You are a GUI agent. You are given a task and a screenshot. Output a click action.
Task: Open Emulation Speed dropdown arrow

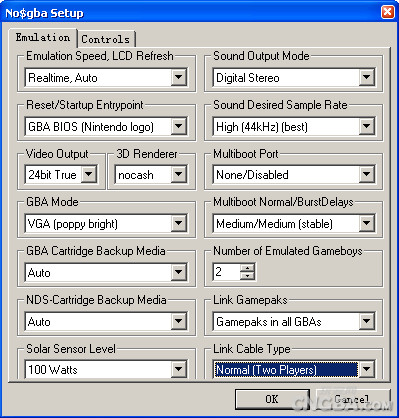click(179, 77)
